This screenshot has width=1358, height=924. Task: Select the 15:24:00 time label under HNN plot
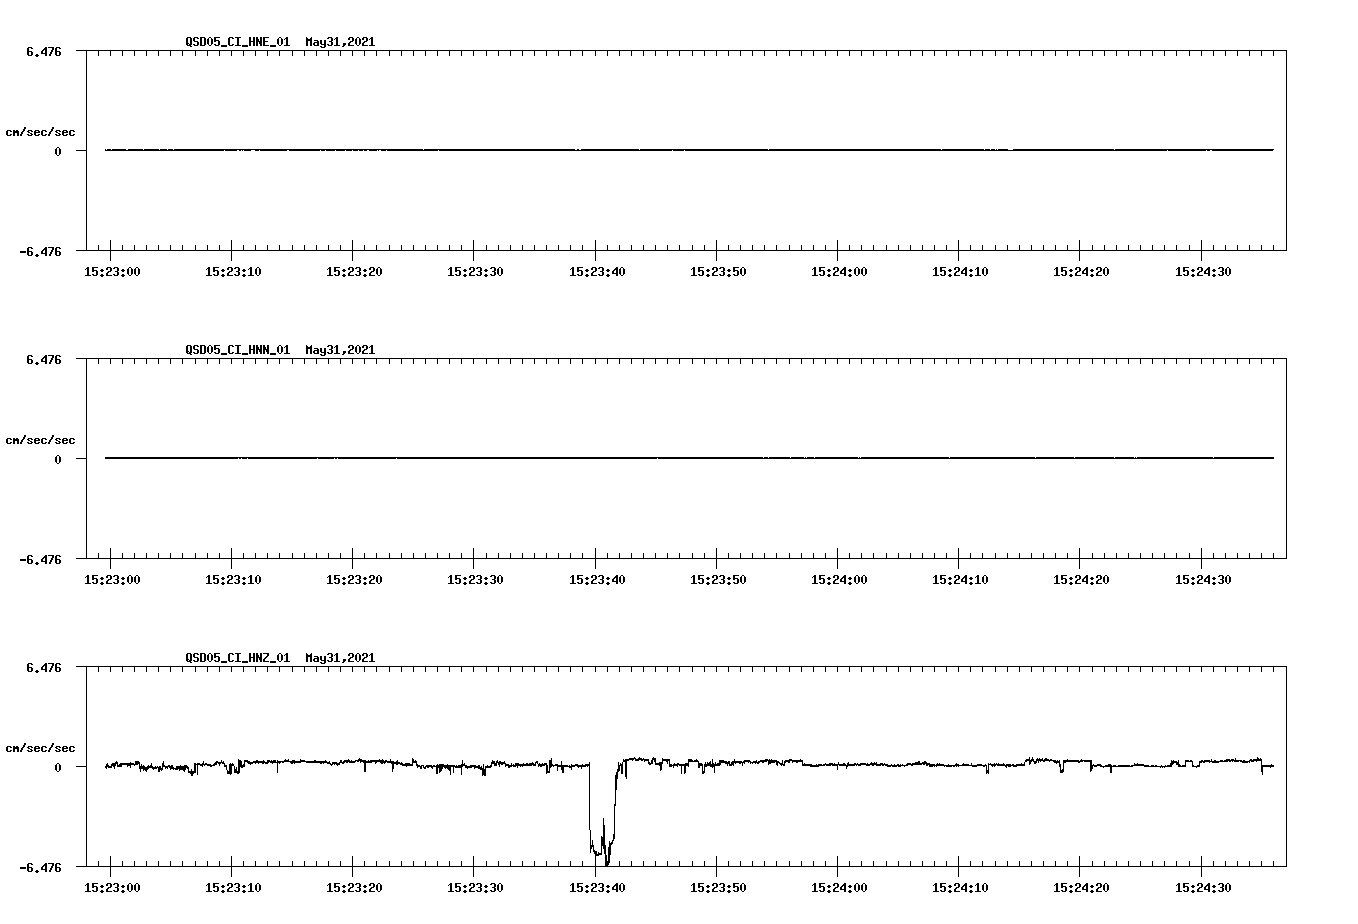click(838, 579)
